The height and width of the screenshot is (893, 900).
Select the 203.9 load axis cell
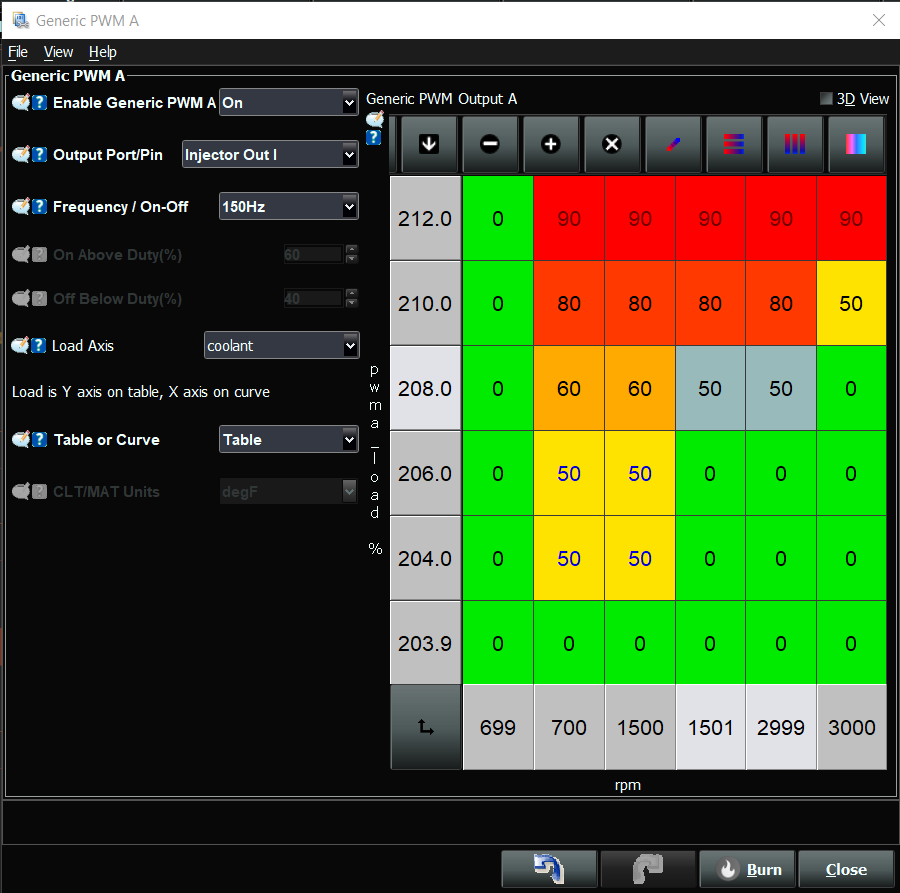(425, 643)
